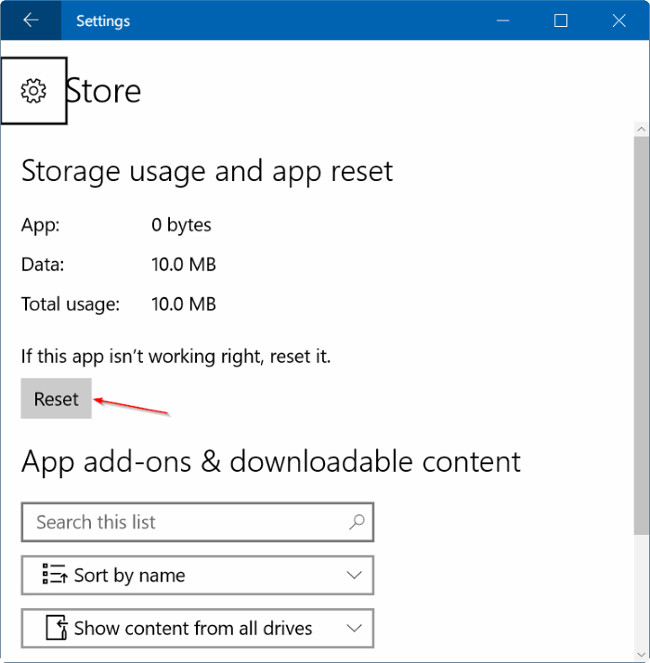The width and height of the screenshot is (650, 663).
Task: Click the 0 bytes App value
Action: coord(181,225)
